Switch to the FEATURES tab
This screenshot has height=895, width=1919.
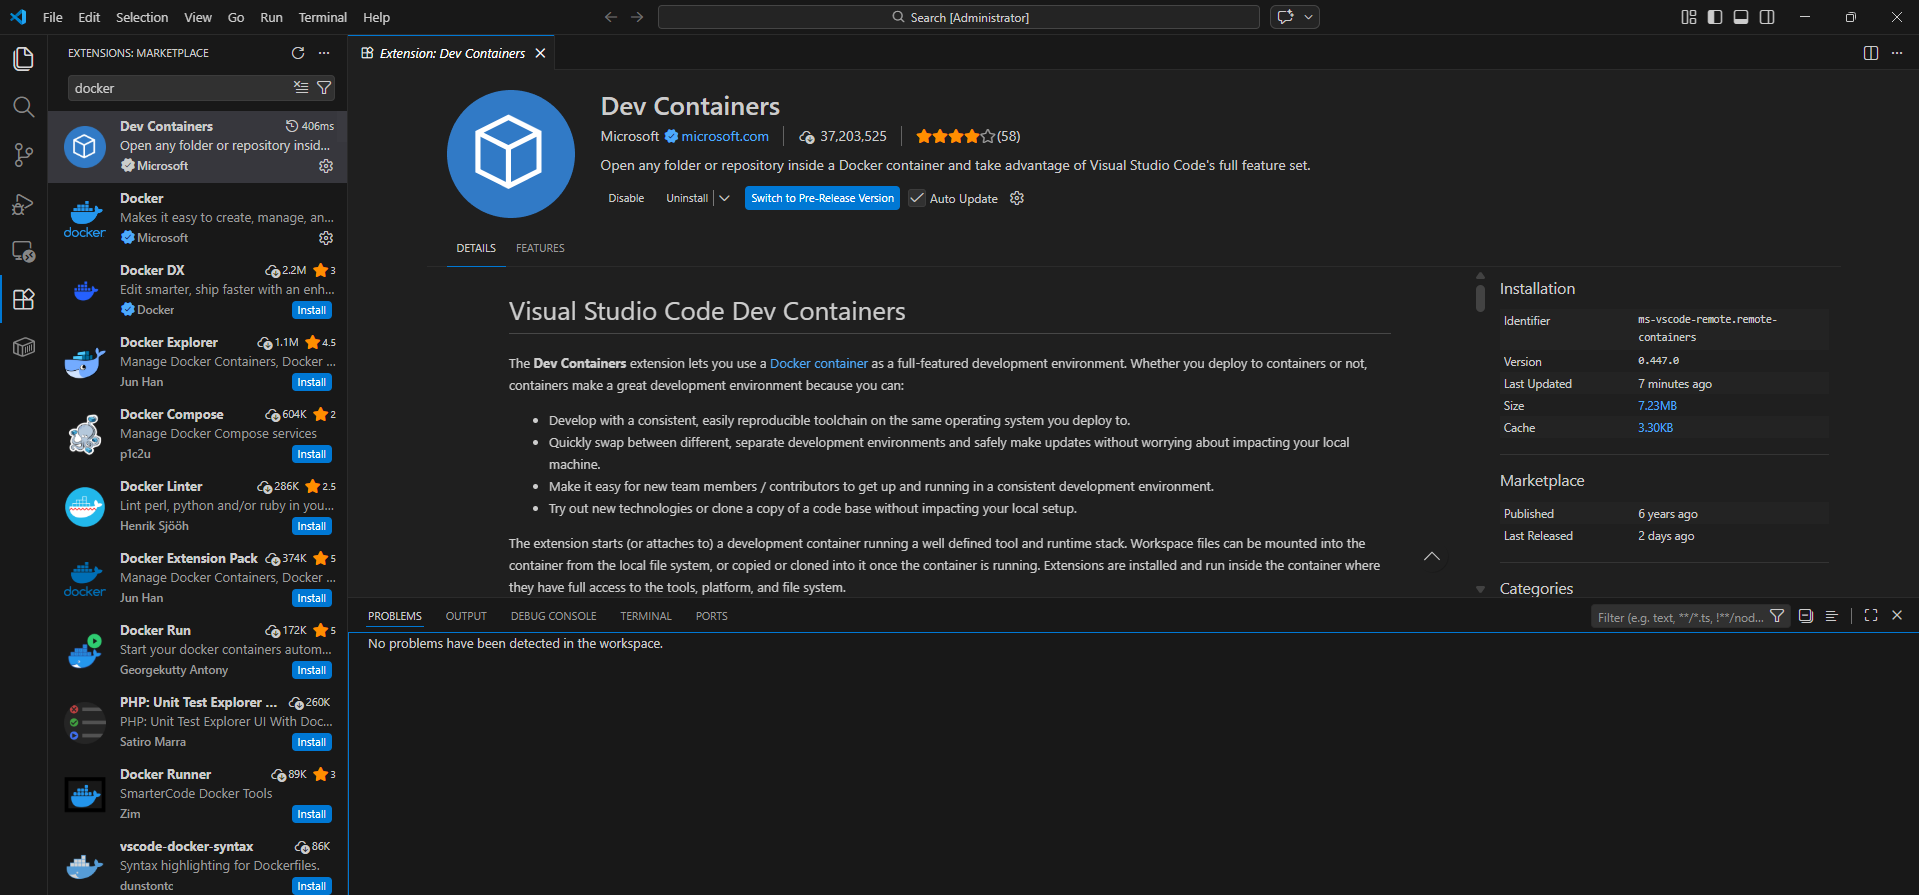point(540,248)
